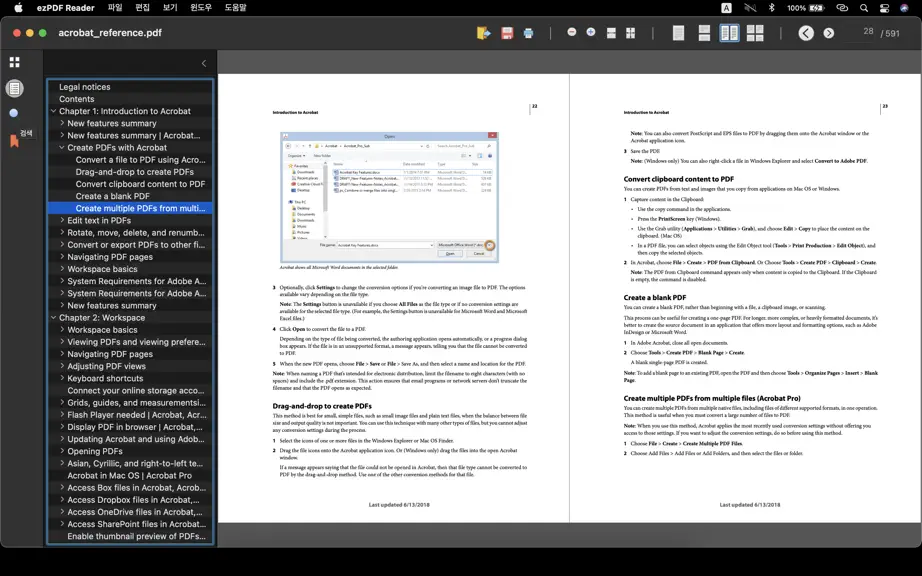
Task: Click the Open dialog screenshot on page 22
Action: pyautogui.click(x=389, y=197)
